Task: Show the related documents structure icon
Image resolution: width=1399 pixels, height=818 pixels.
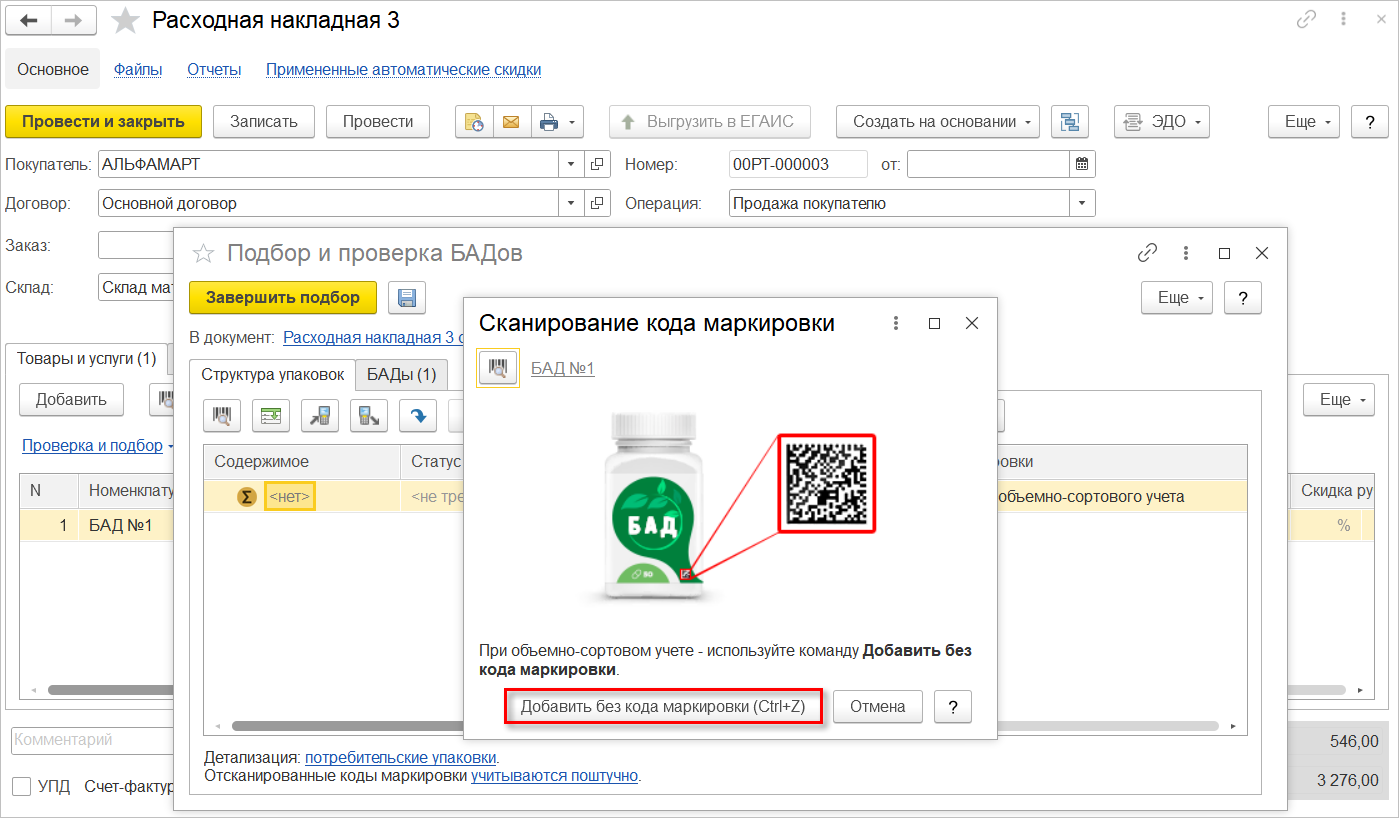Action: click(x=1070, y=122)
